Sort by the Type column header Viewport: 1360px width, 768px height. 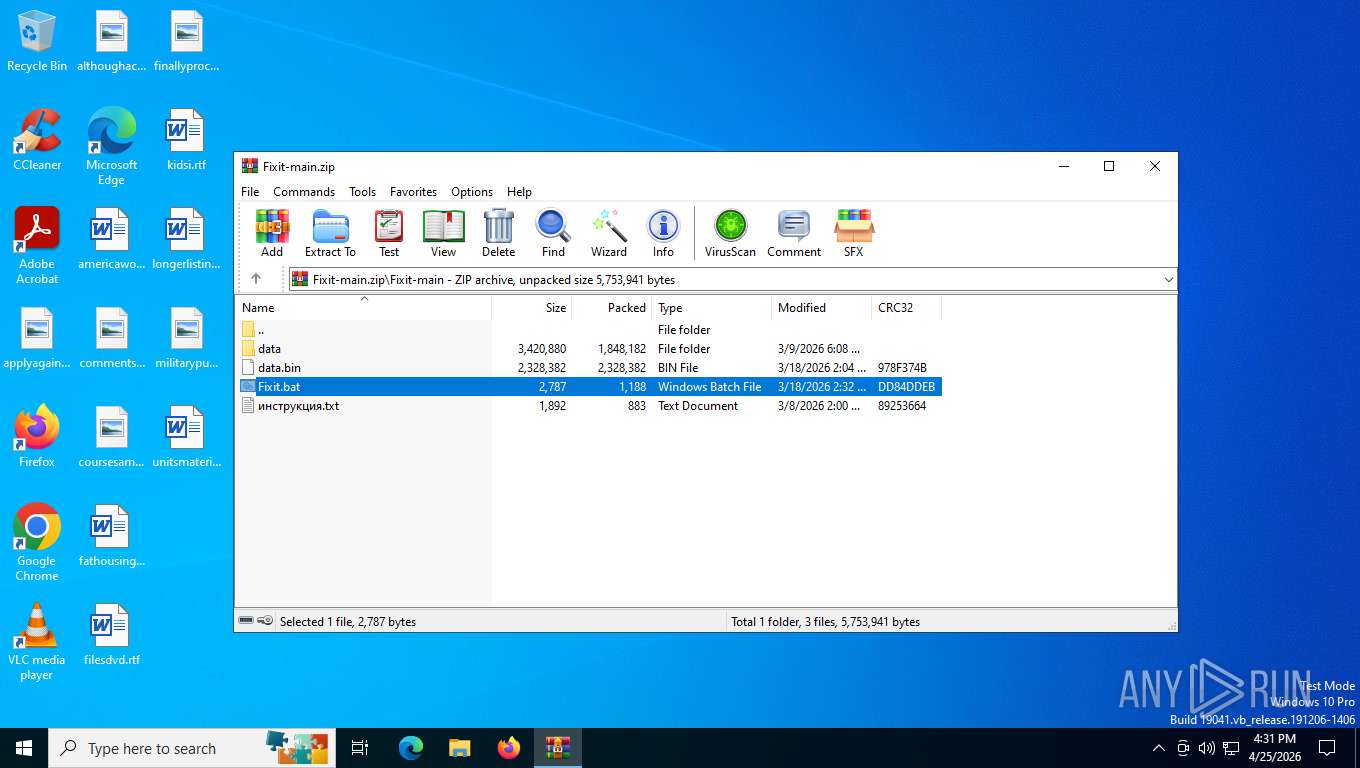click(x=711, y=308)
